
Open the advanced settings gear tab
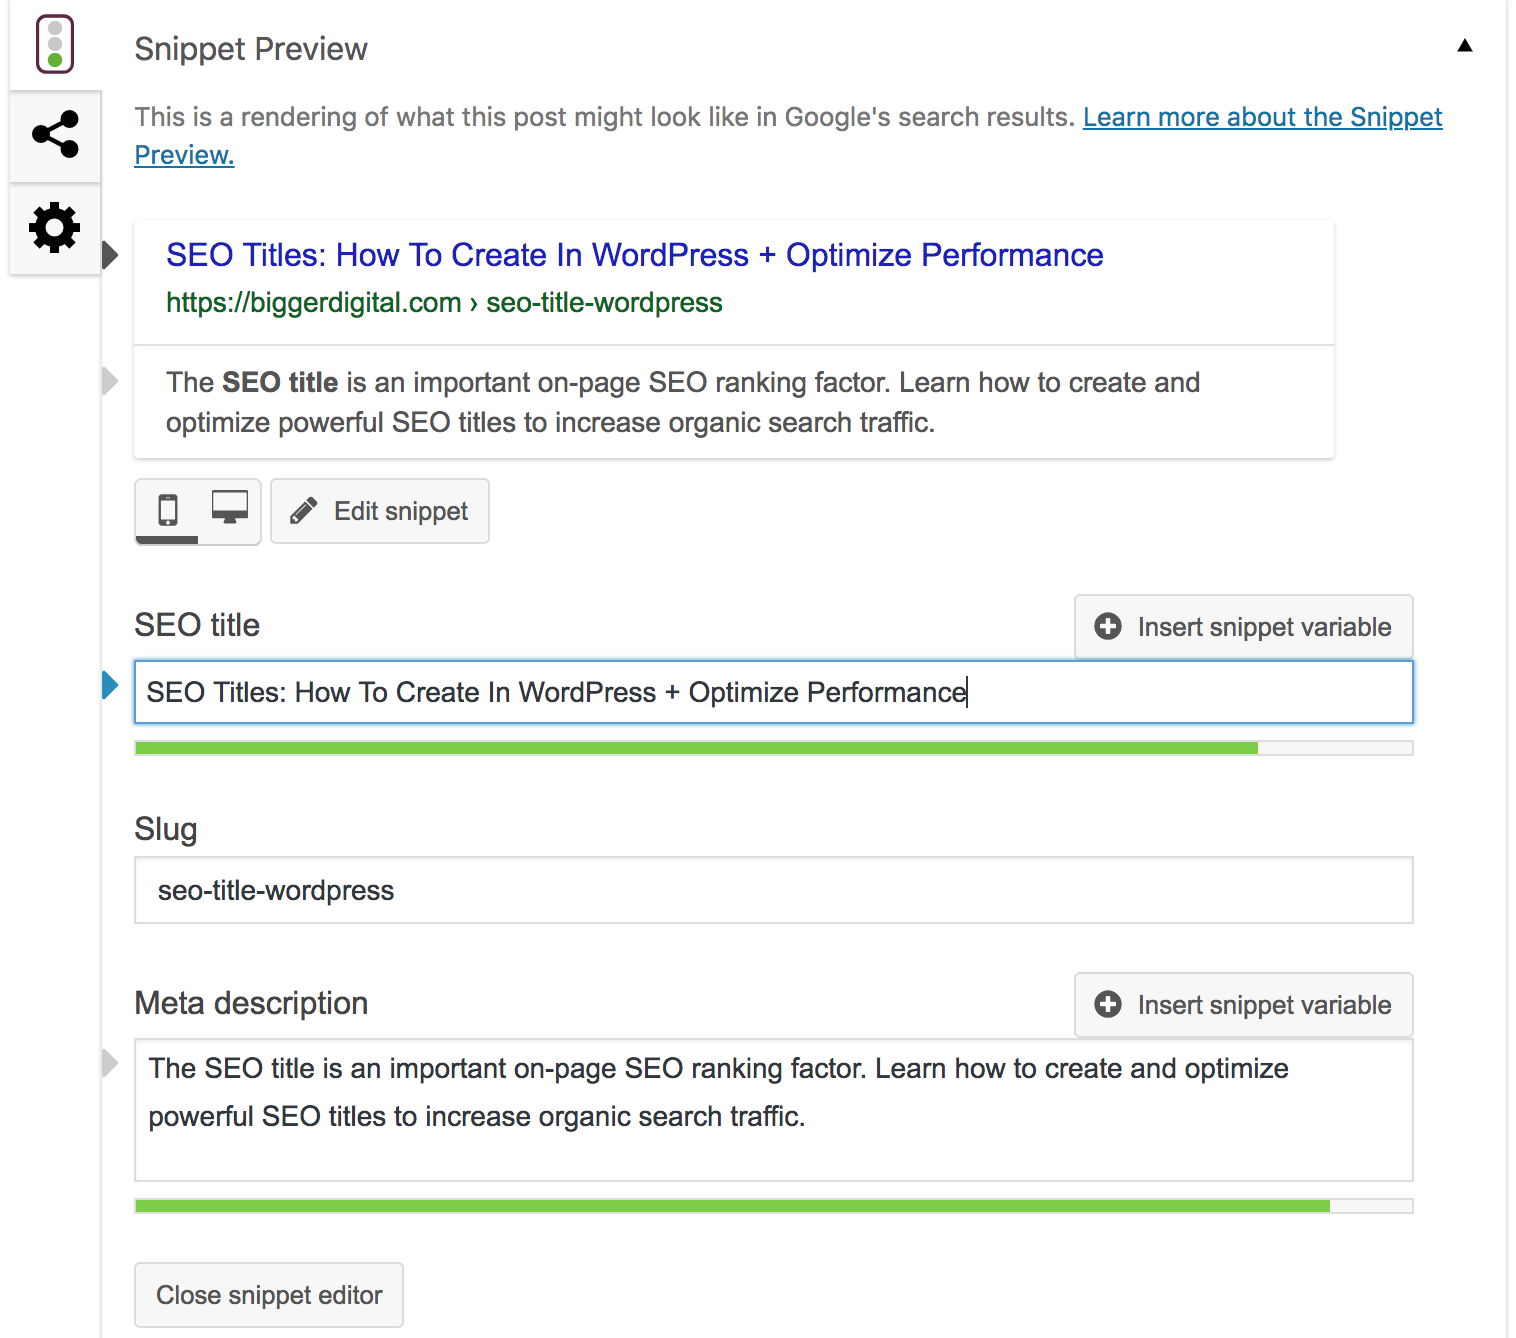55,228
